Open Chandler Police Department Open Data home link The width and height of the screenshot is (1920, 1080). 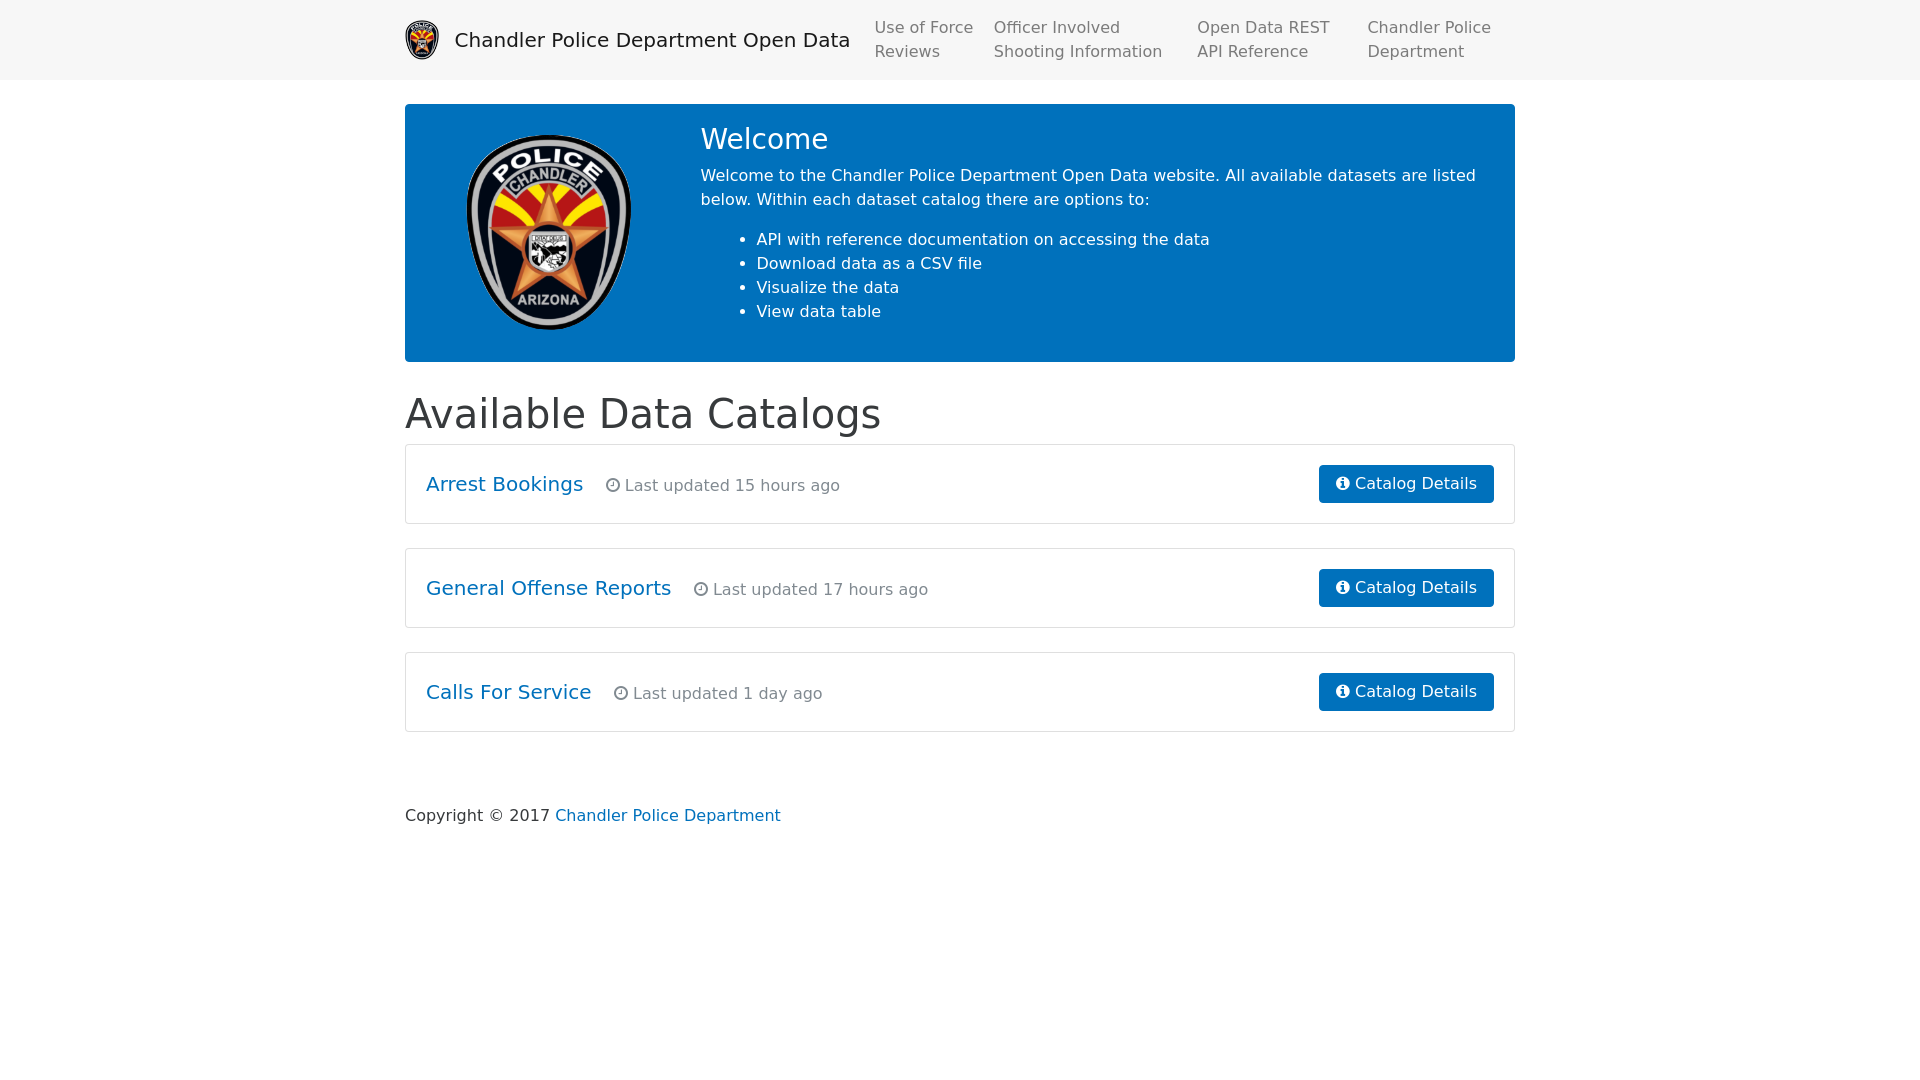tap(652, 40)
